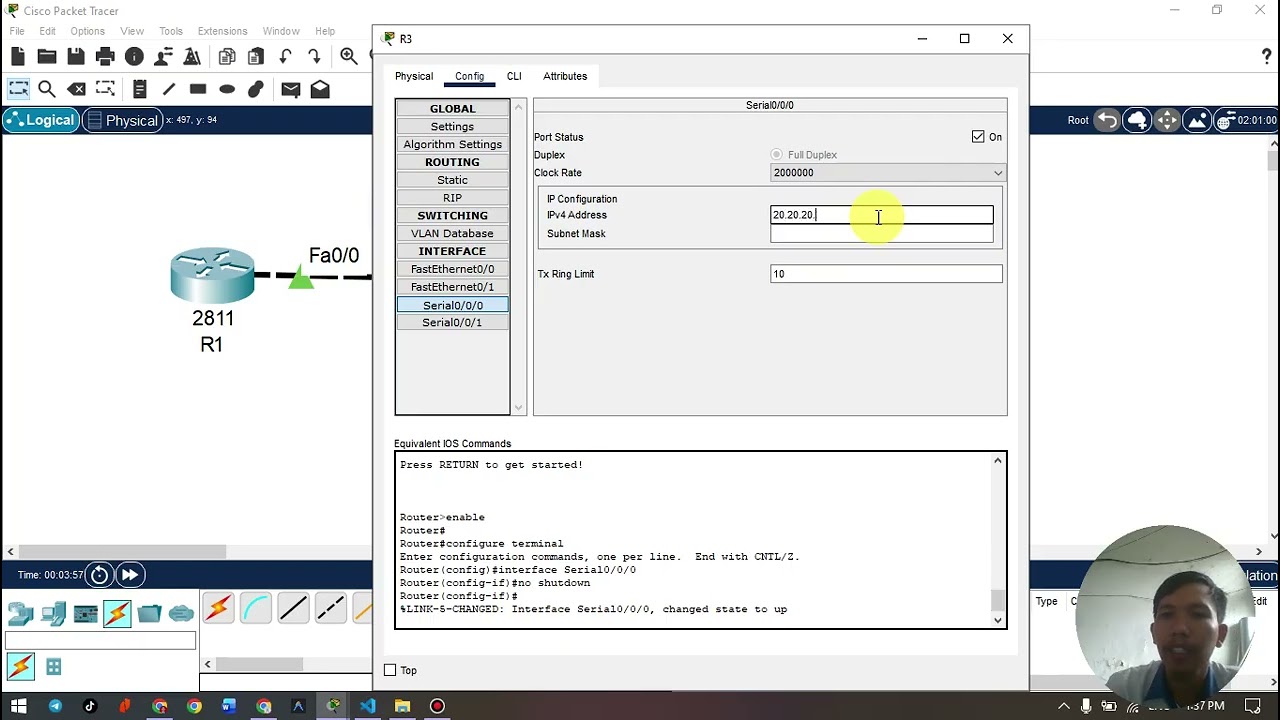The image size is (1280, 720).
Task: Click into the IPv4 Address field
Action: pyautogui.click(x=881, y=215)
